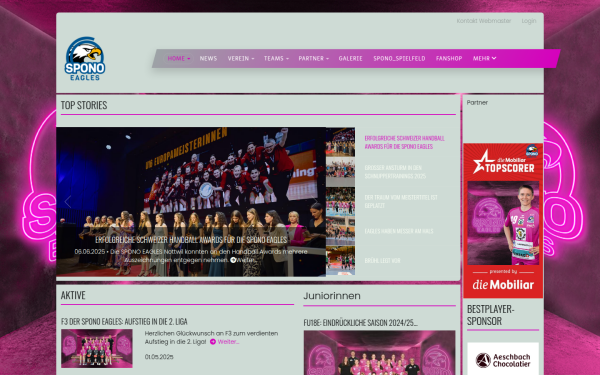
Task: Click the die Mobiliar Topscorer banner
Action: click(x=503, y=220)
